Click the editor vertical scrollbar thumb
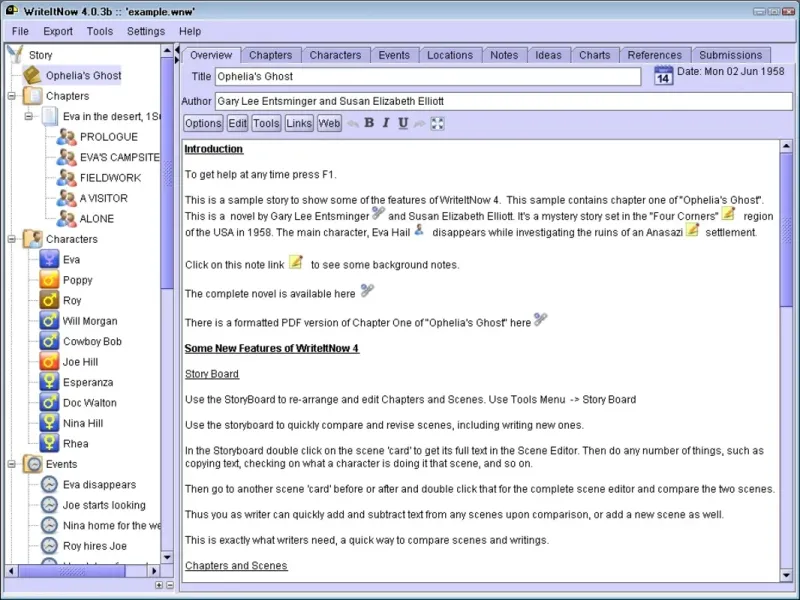The width and height of the screenshot is (800, 600). click(786, 230)
